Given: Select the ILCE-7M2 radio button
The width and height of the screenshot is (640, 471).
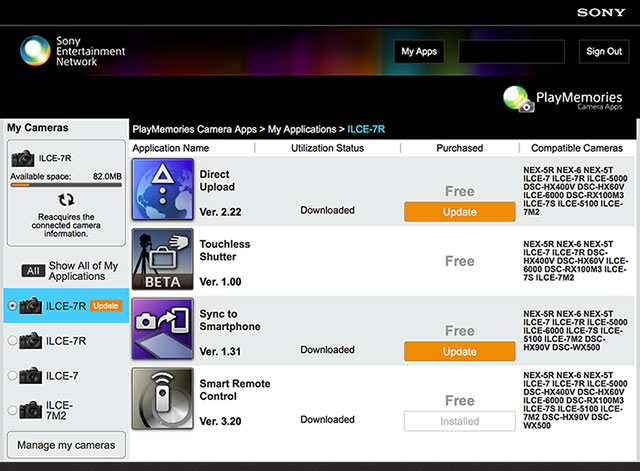Looking at the screenshot, I should point(13,410).
